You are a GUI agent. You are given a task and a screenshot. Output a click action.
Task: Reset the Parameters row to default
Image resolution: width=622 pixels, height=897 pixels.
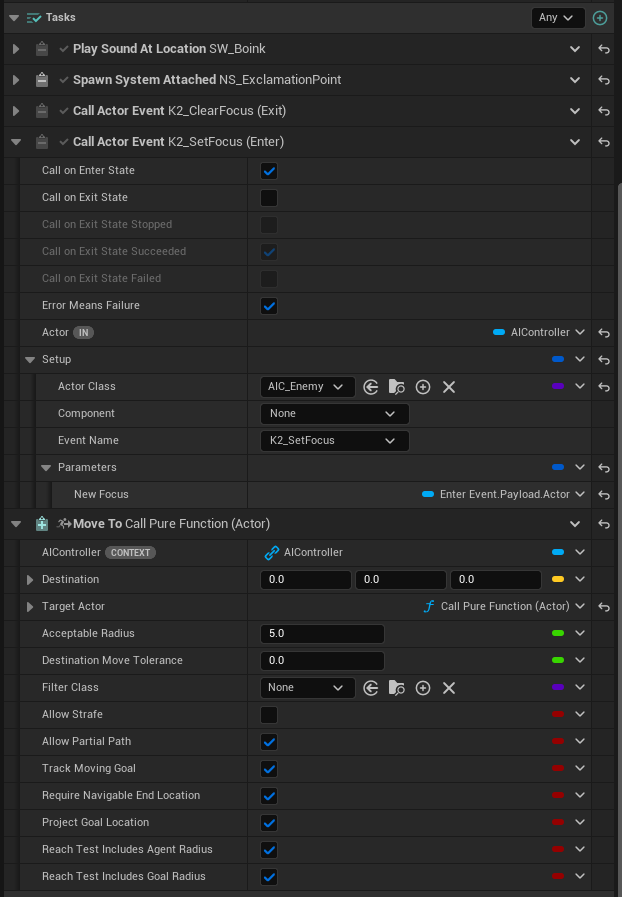coord(604,468)
